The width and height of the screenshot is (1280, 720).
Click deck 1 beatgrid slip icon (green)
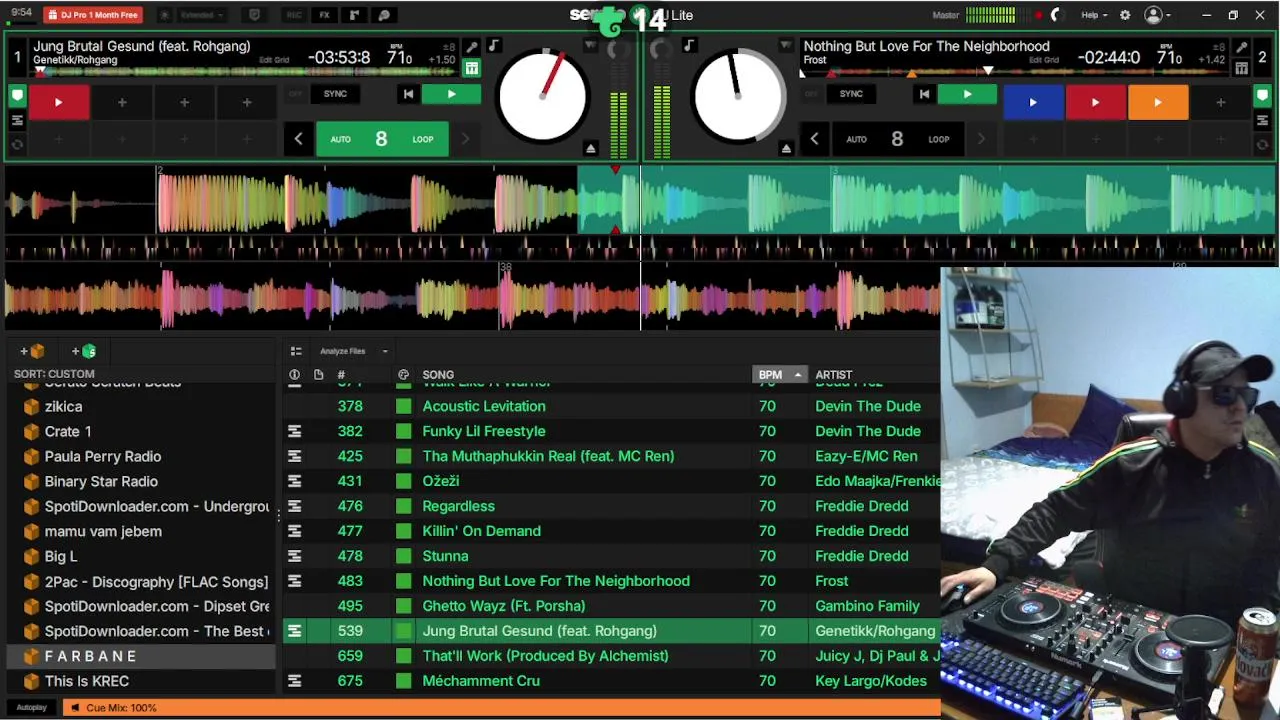point(472,68)
